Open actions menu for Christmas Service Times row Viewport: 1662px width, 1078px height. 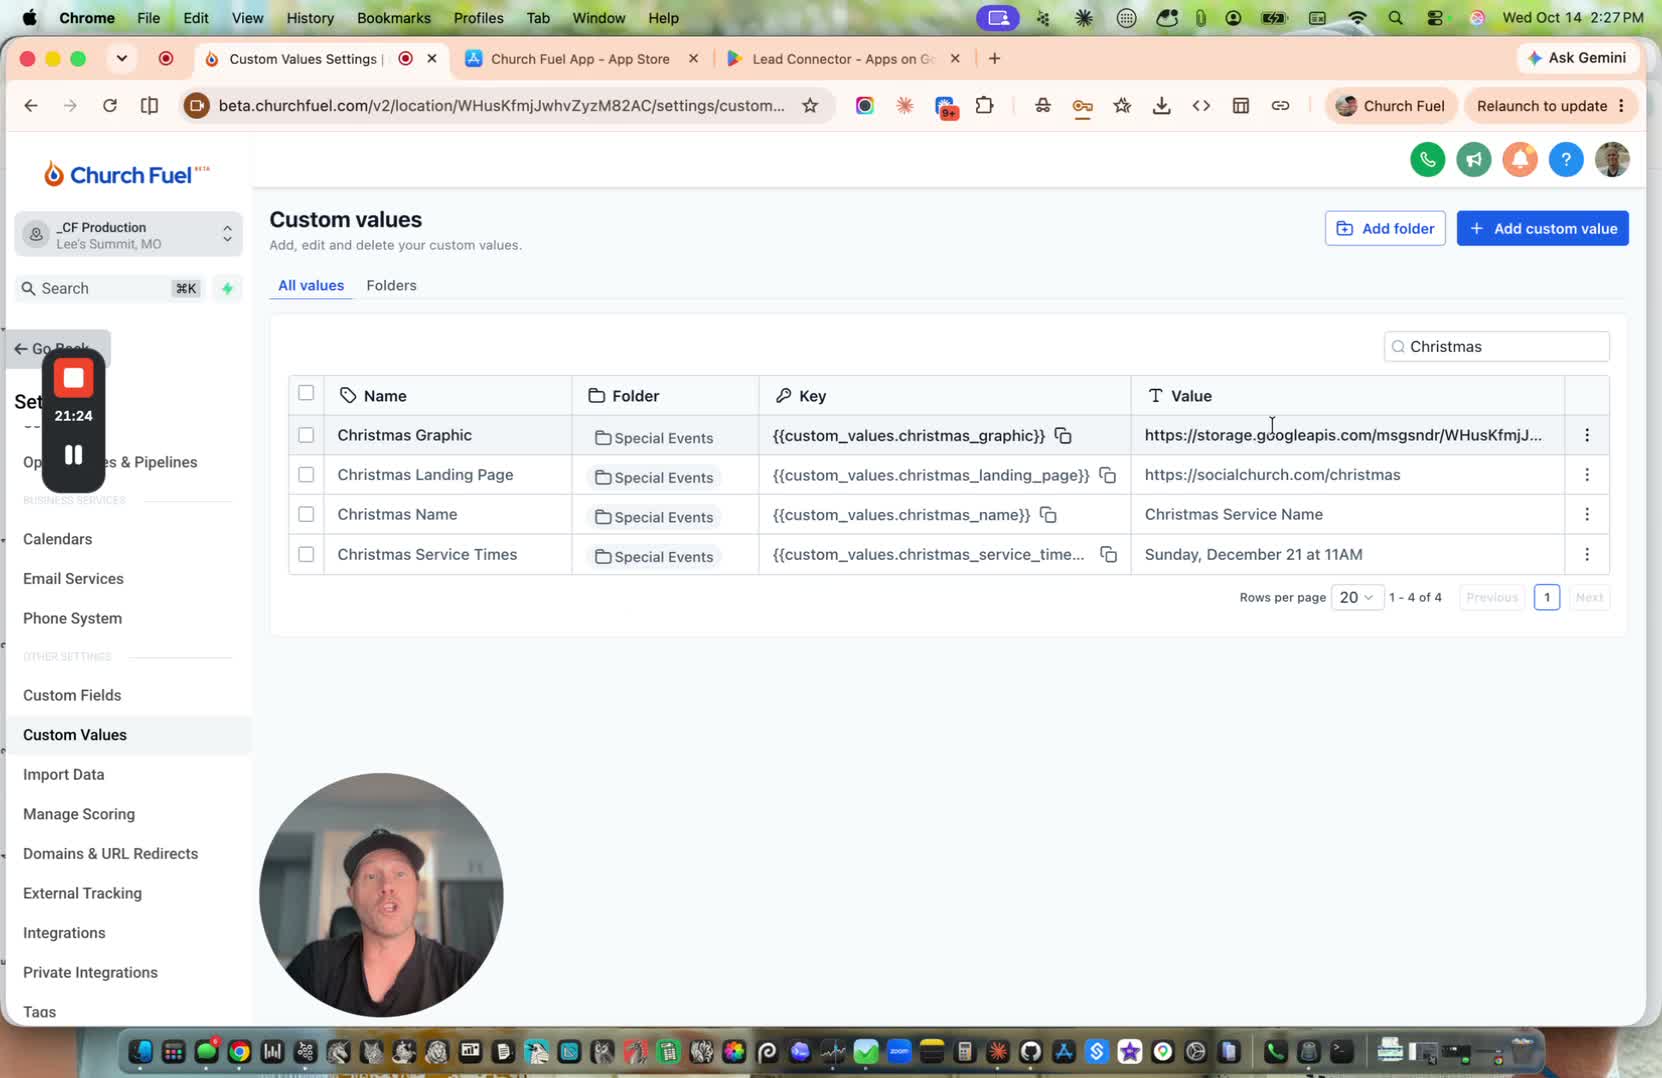1586,554
